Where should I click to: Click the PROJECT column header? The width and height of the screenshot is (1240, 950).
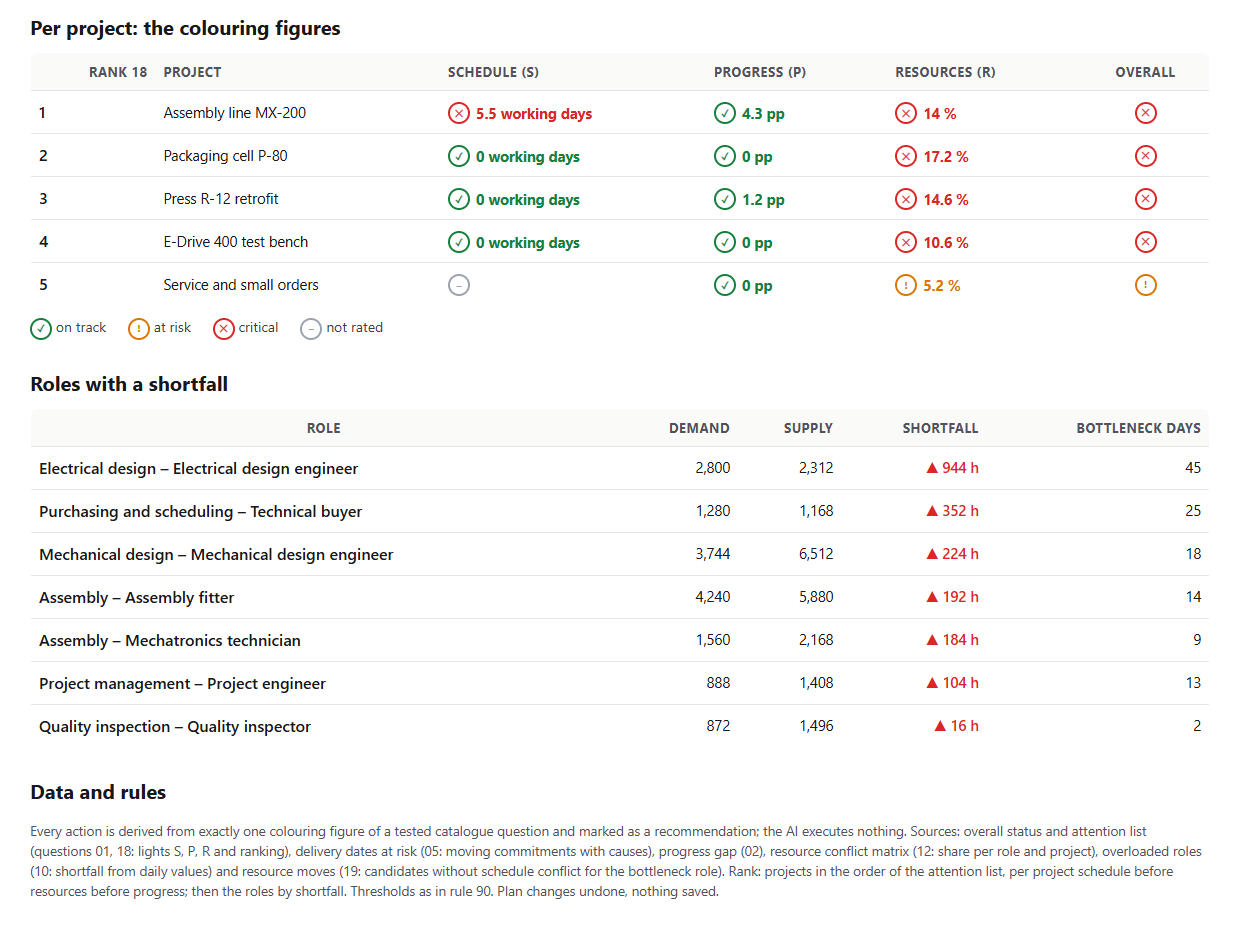(192, 72)
